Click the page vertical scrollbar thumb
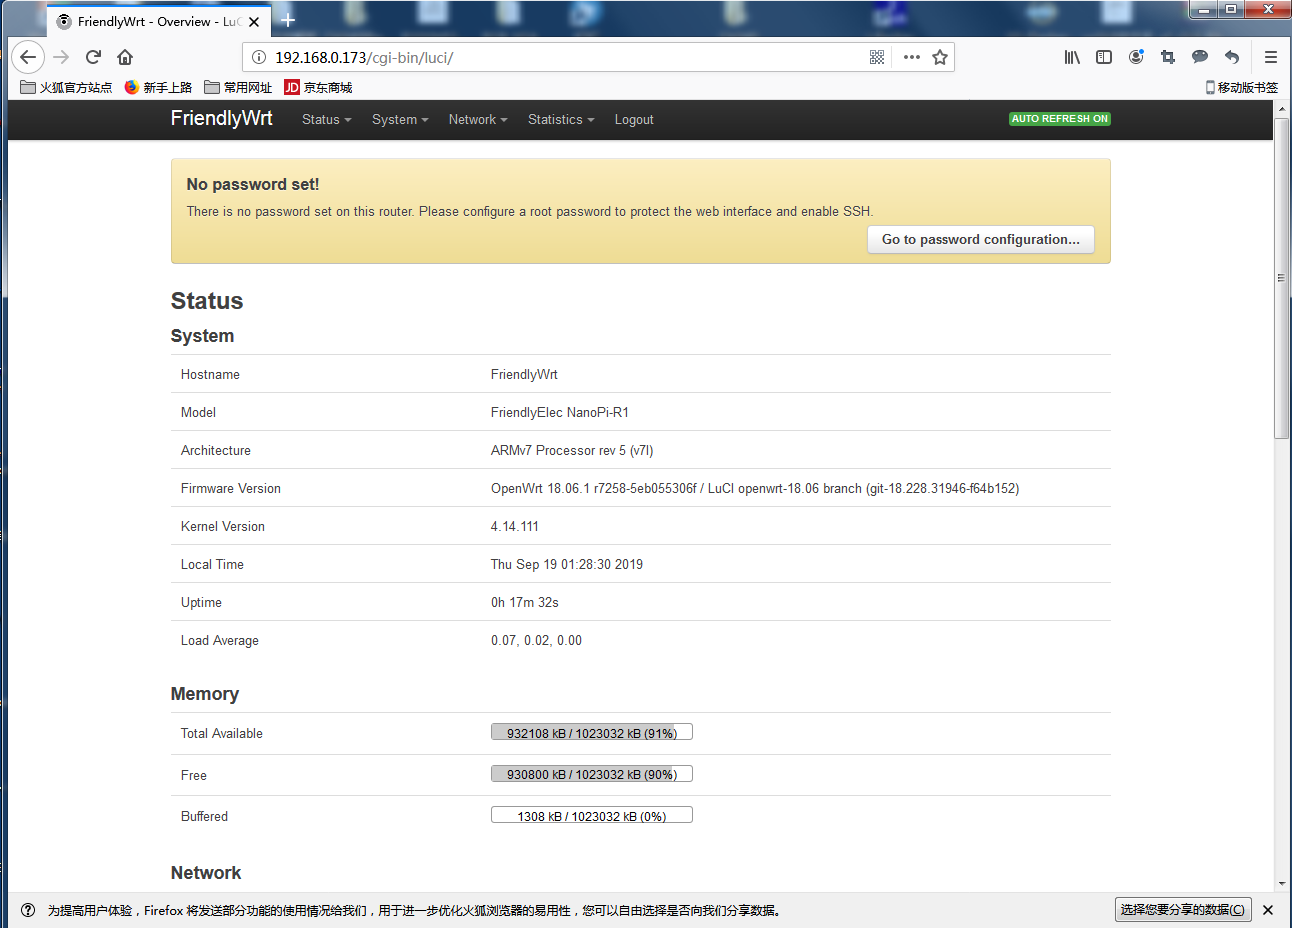1292x928 pixels. click(1282, 278)
